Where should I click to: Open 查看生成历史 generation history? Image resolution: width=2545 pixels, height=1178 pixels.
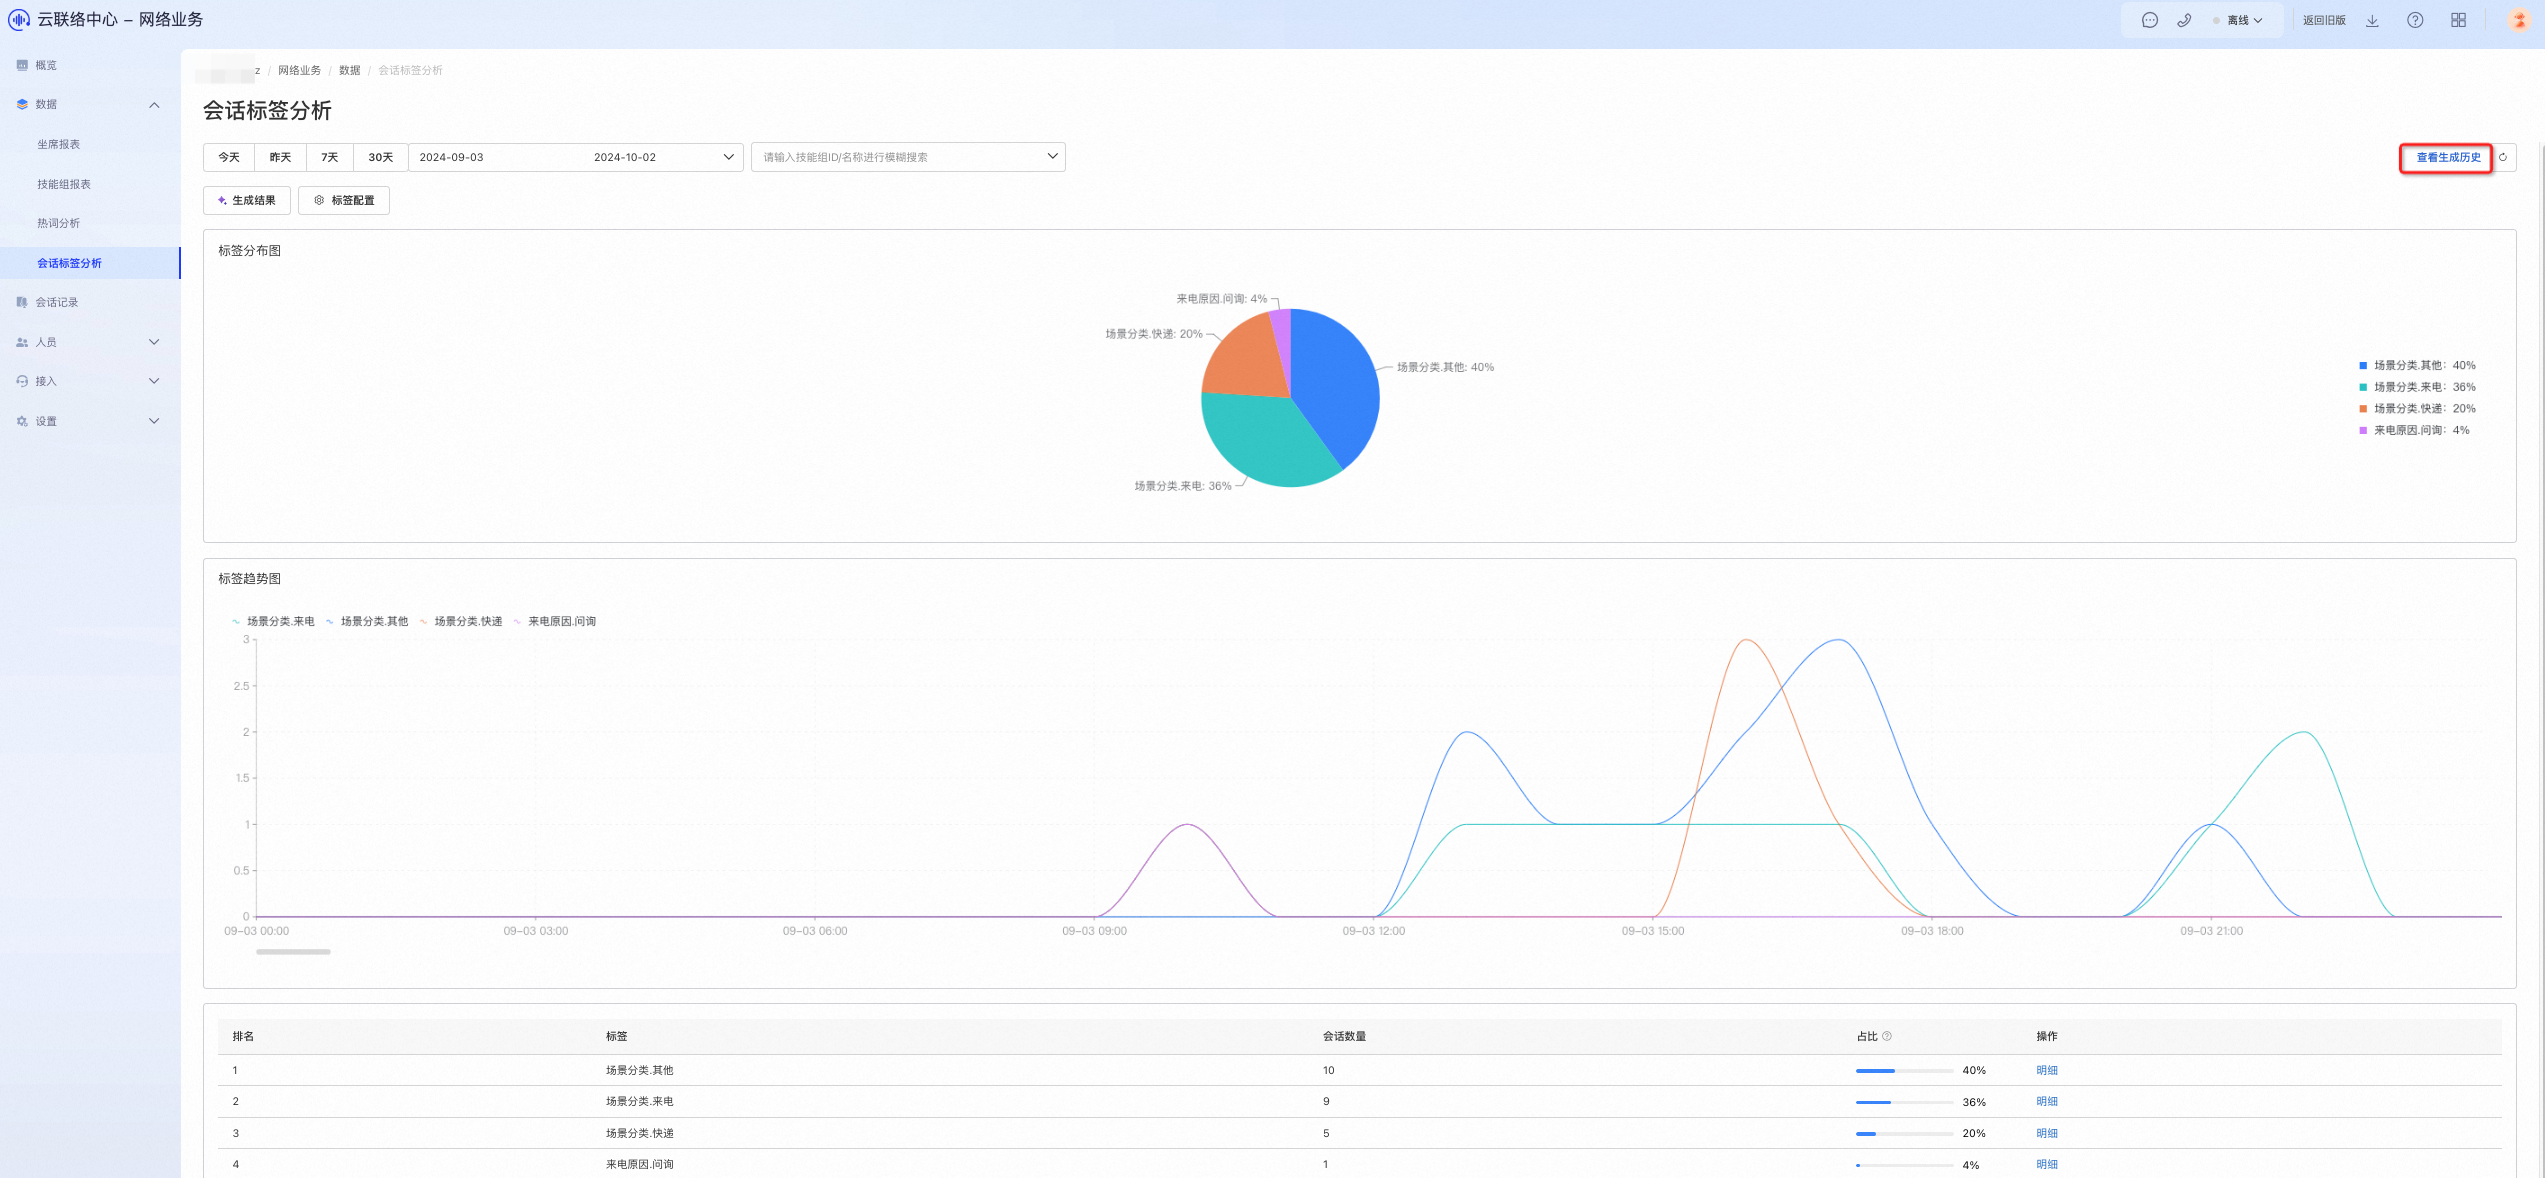[x=2448, y=157]
